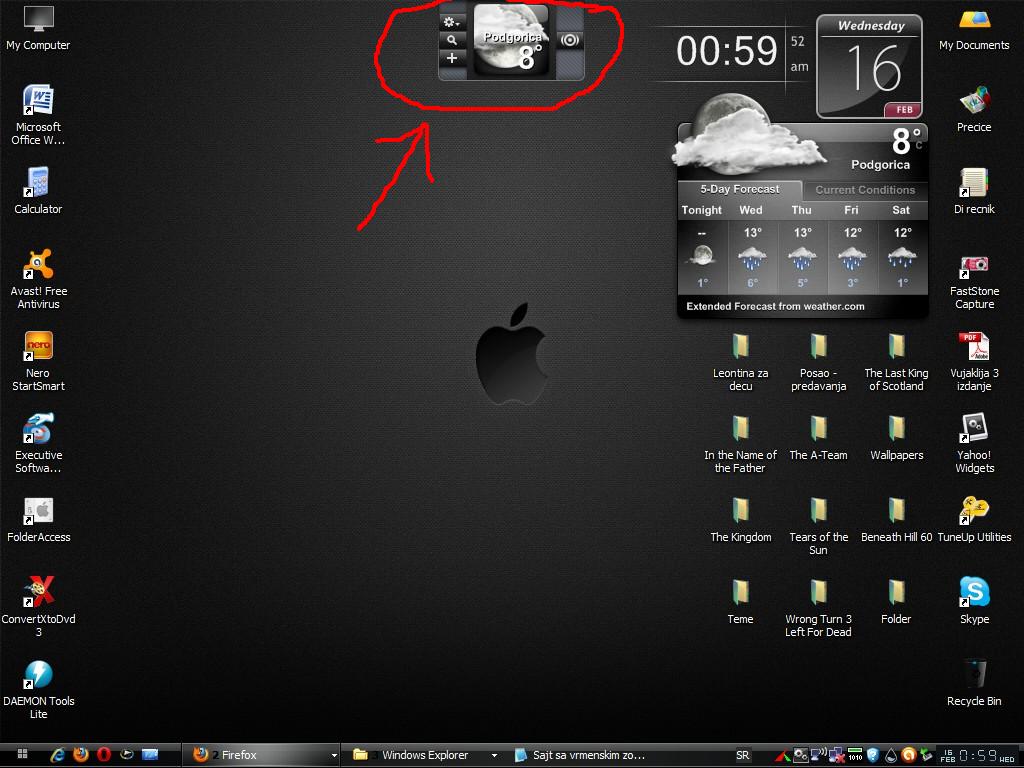Launch Skype from the desktop
Screen dimensions: 1024x768
point(974,601)
